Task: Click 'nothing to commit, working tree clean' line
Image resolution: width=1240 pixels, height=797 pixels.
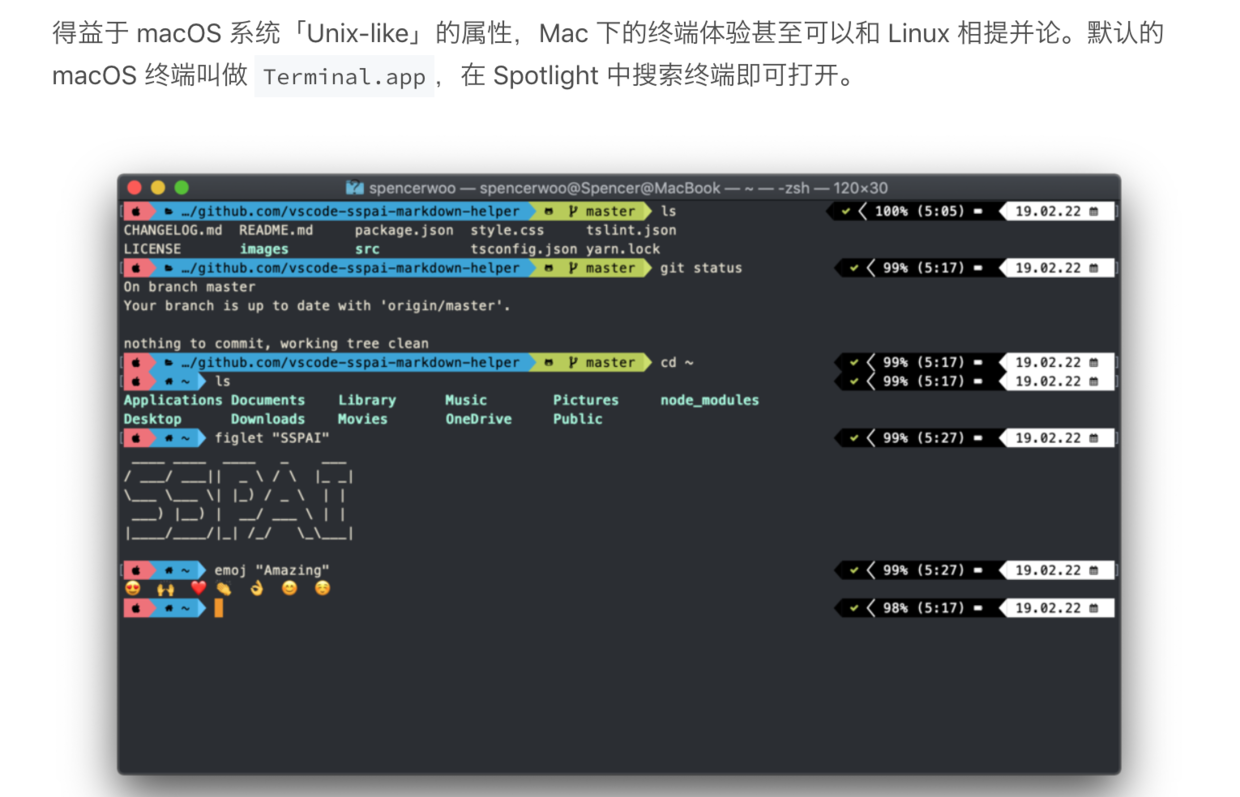Action: 276,343
